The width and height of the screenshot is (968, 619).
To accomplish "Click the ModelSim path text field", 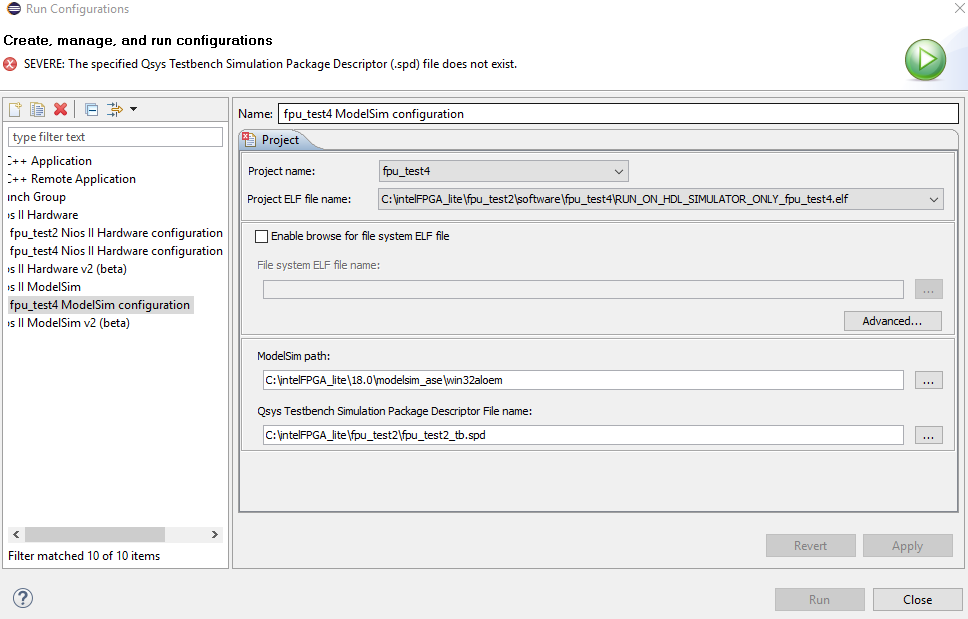I will click(x=583, y=380).
